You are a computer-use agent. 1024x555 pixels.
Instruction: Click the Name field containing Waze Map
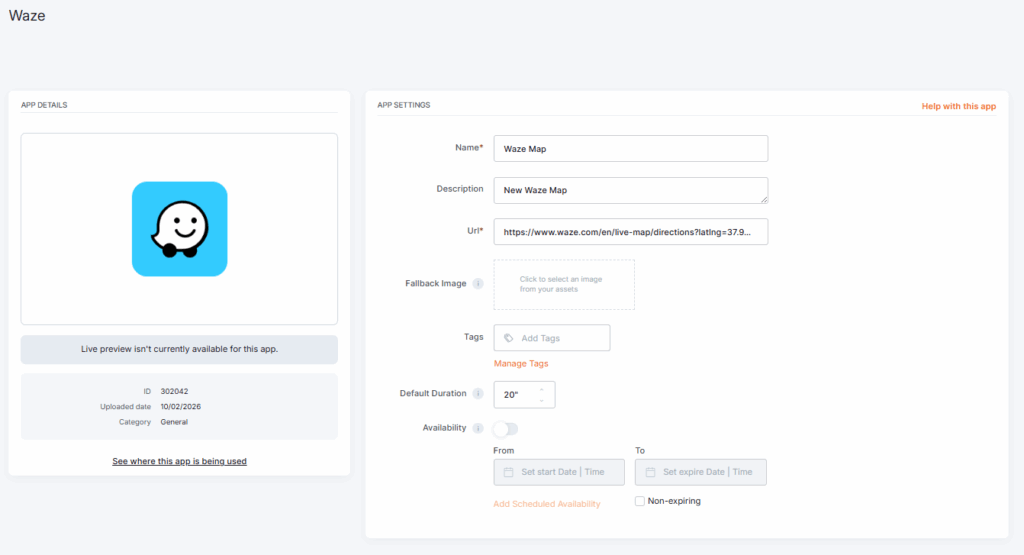[x=630, y=148]
